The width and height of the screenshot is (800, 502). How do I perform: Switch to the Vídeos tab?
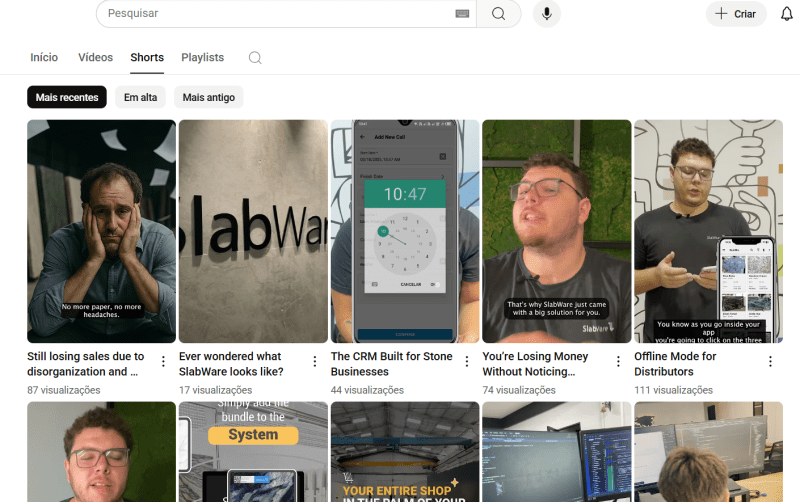(95, 58)
